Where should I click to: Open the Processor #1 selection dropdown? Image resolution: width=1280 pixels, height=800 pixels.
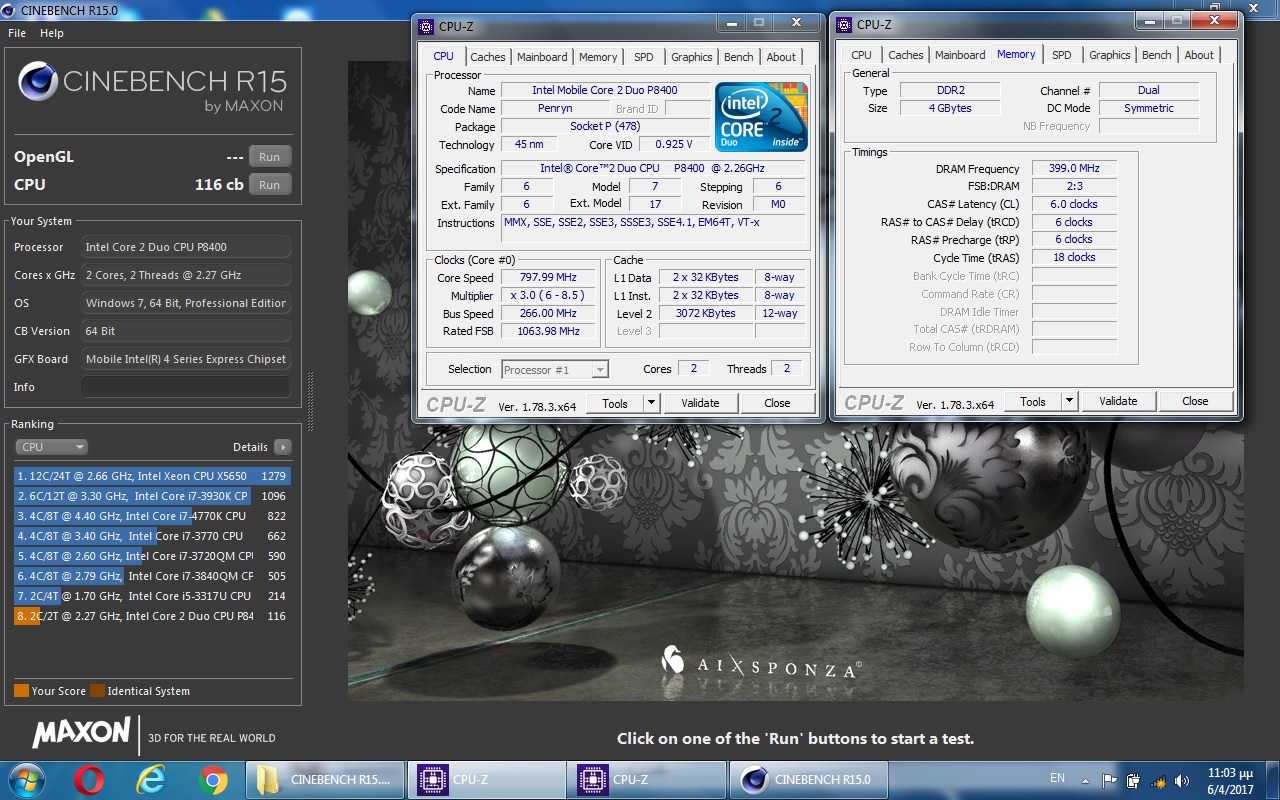pos(554,370)
